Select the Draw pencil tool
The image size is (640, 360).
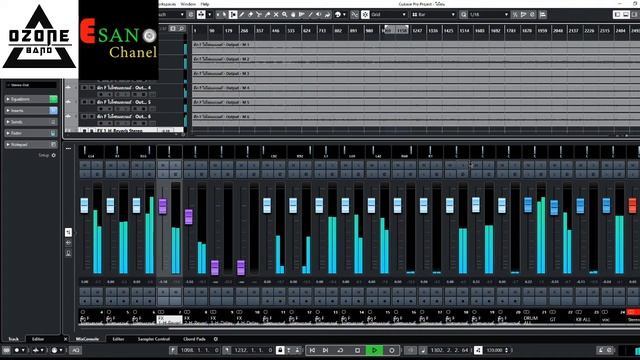pos(241,14)
